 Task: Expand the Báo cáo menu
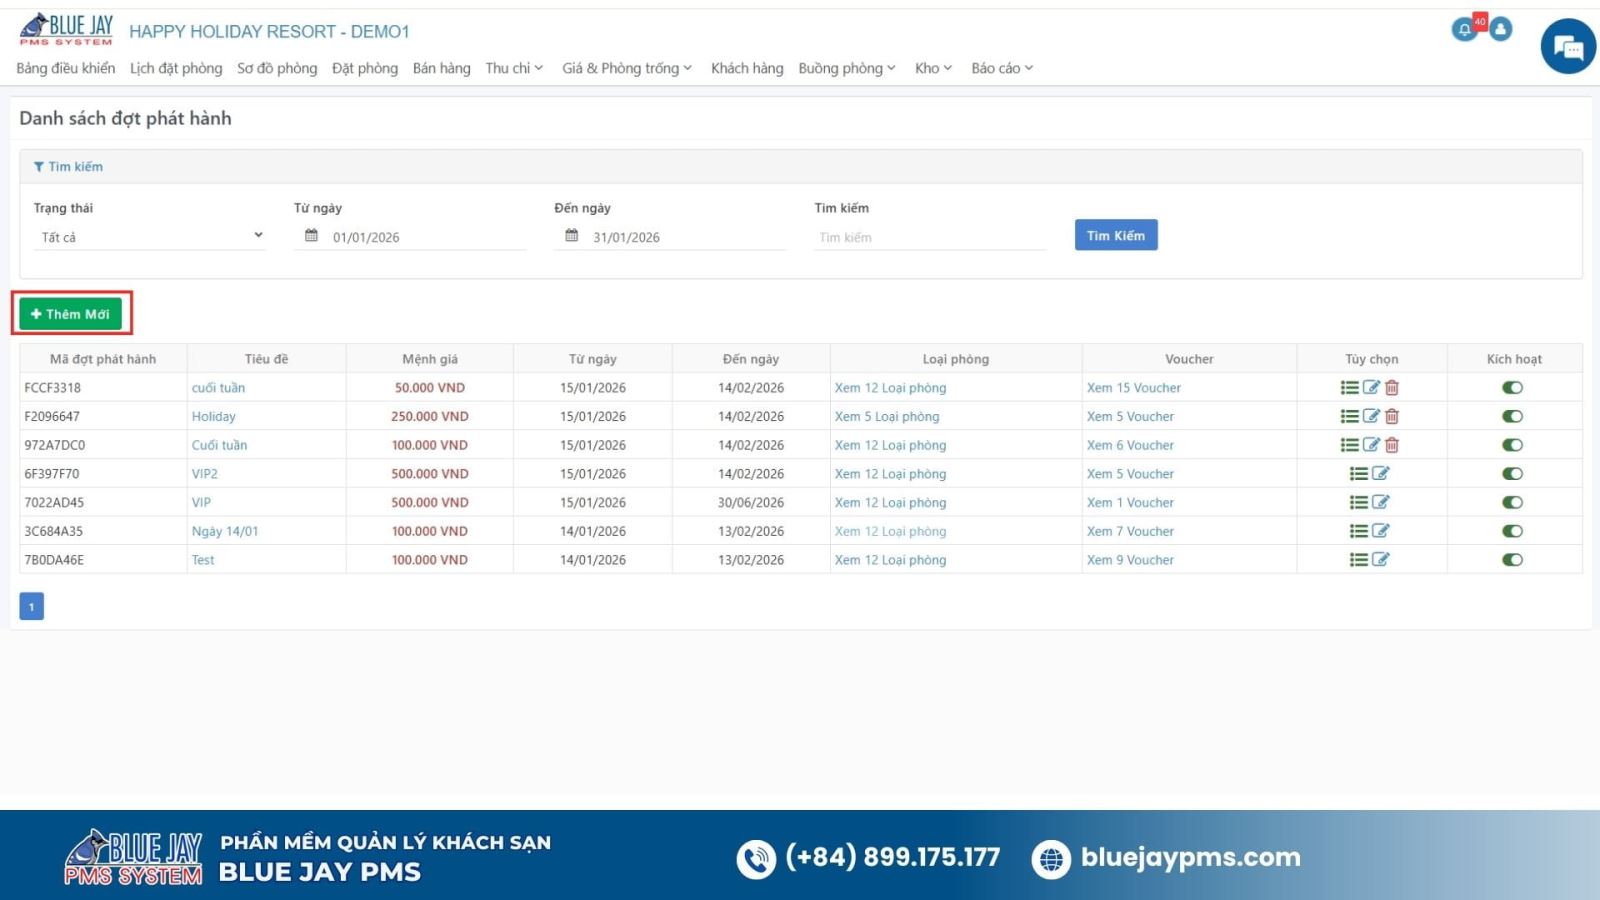(1001, 68)
